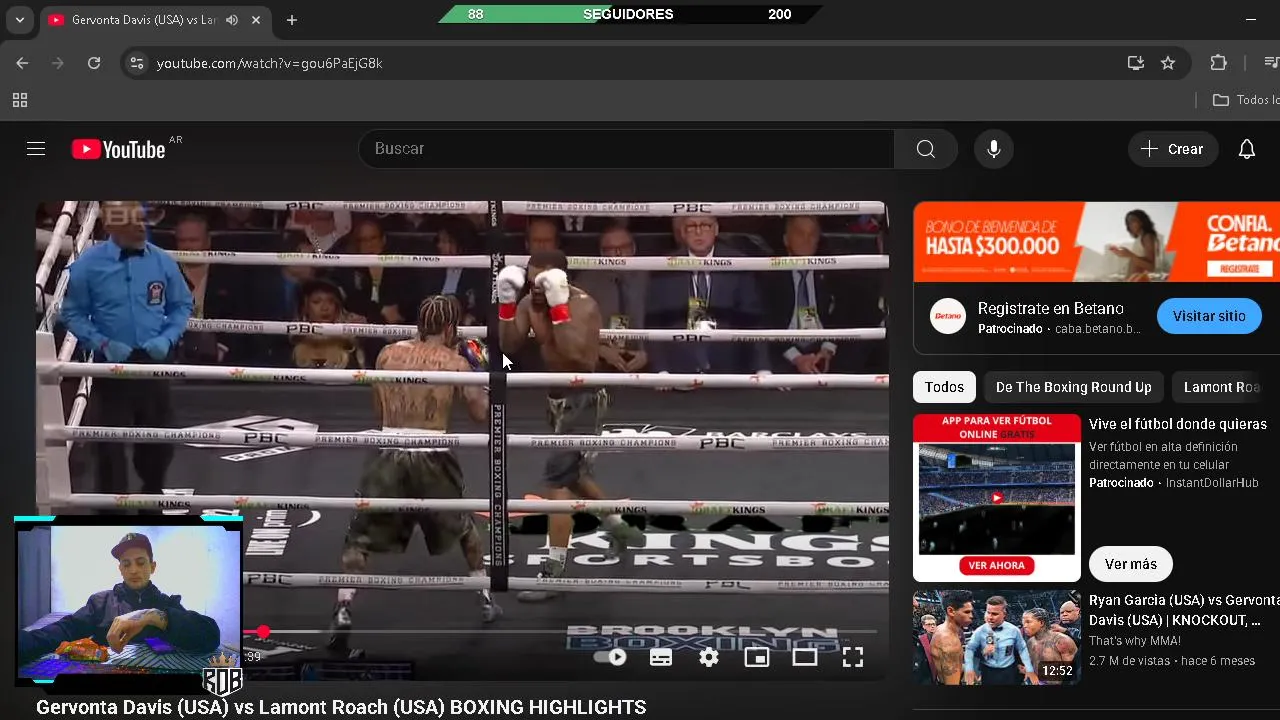Open a new browser tab
This screenshot has width=1280, height=720.
tap(292, 20)
